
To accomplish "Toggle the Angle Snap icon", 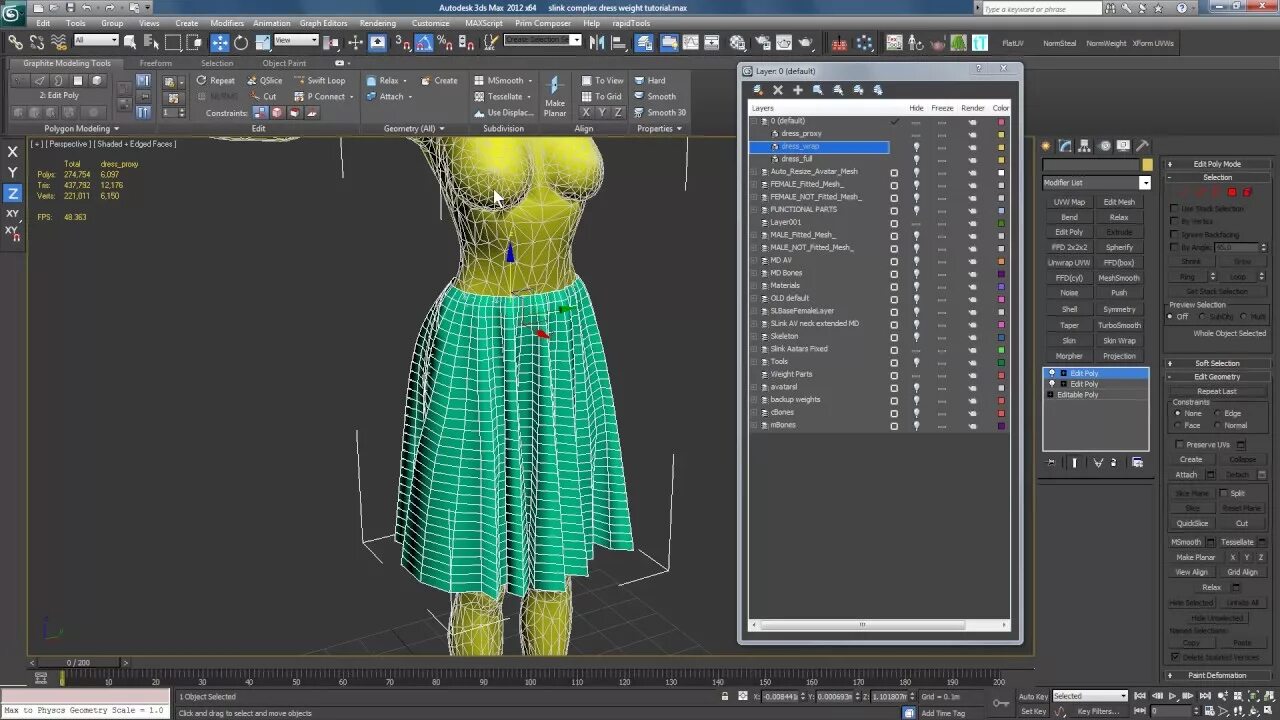I will (x=424, y=43).
